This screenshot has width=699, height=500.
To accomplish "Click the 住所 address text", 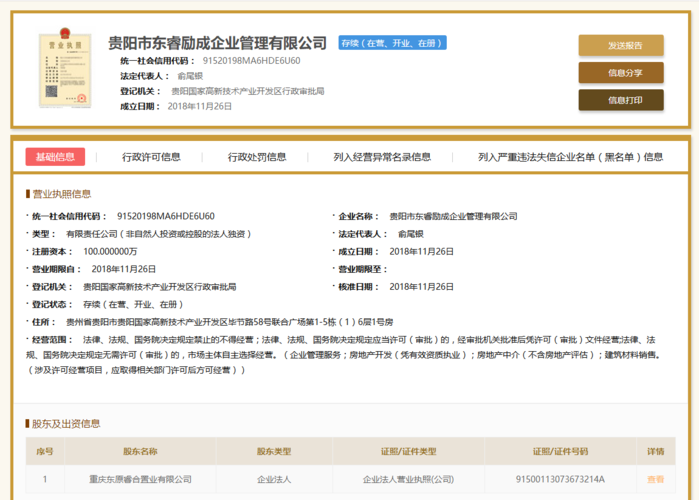I will click(230, 322).
